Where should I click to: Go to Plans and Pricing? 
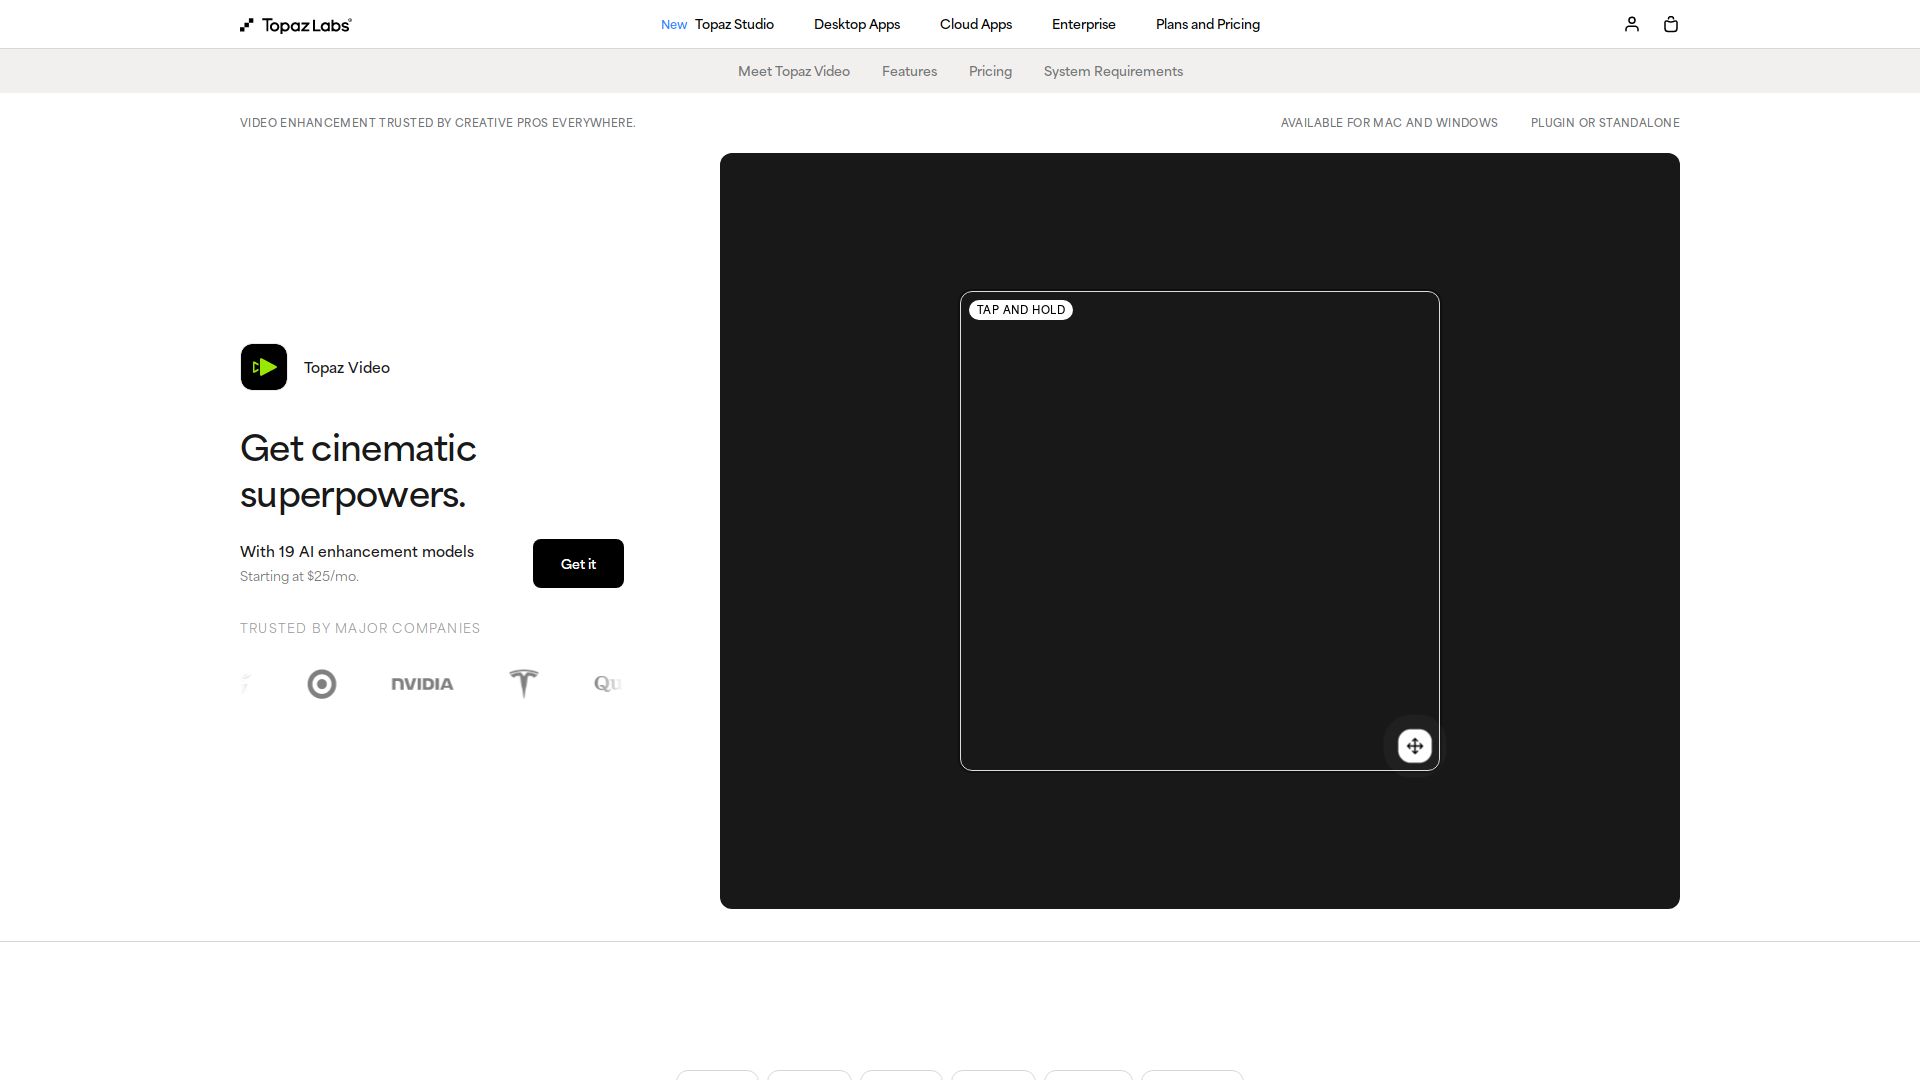click(x=1207, y=24)
